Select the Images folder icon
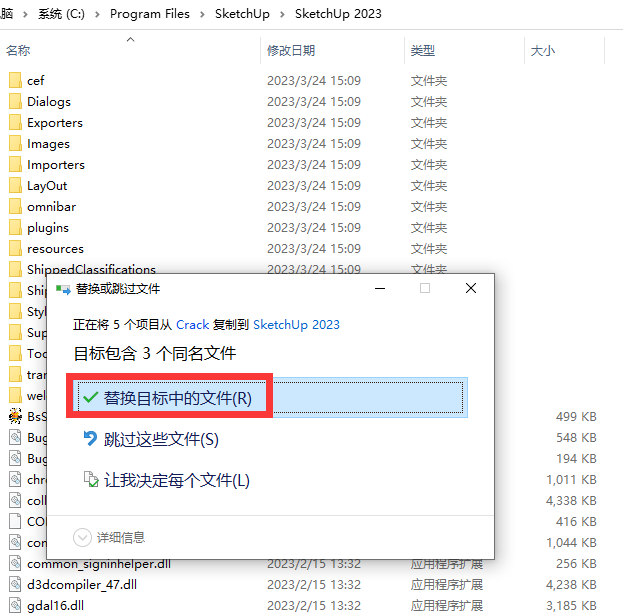Viewport: 623px width, 614px height. point(15,143)
